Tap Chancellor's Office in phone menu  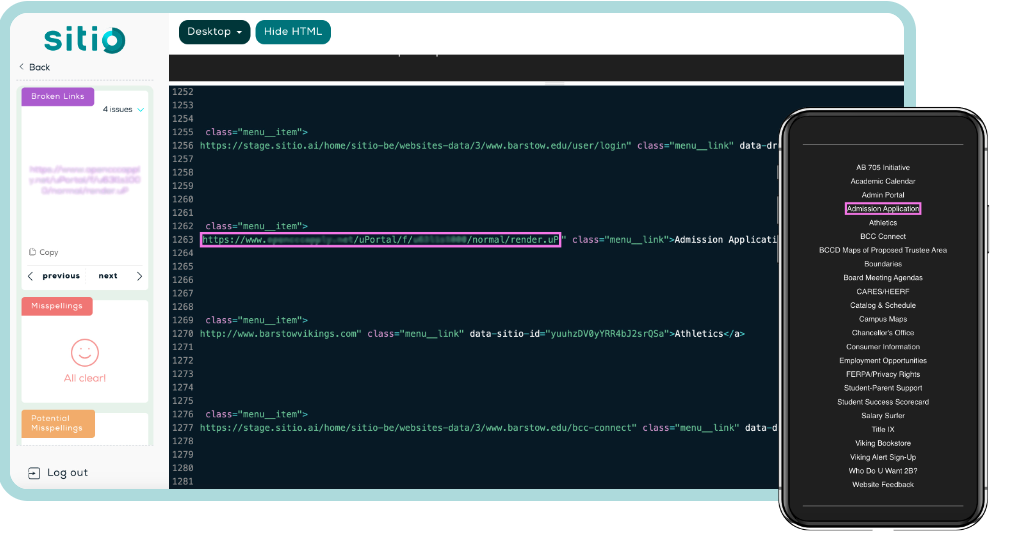[x=883, y=333]
